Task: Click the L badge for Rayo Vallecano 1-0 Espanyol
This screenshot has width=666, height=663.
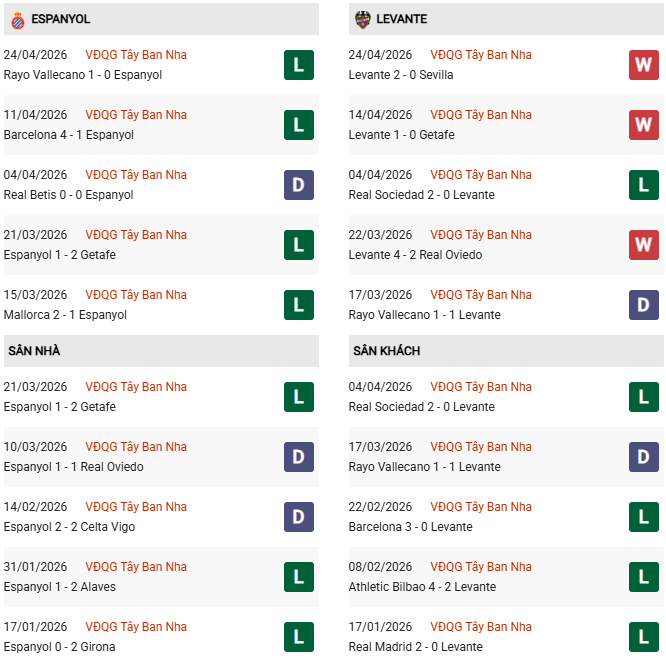Action: click(298, 65)
